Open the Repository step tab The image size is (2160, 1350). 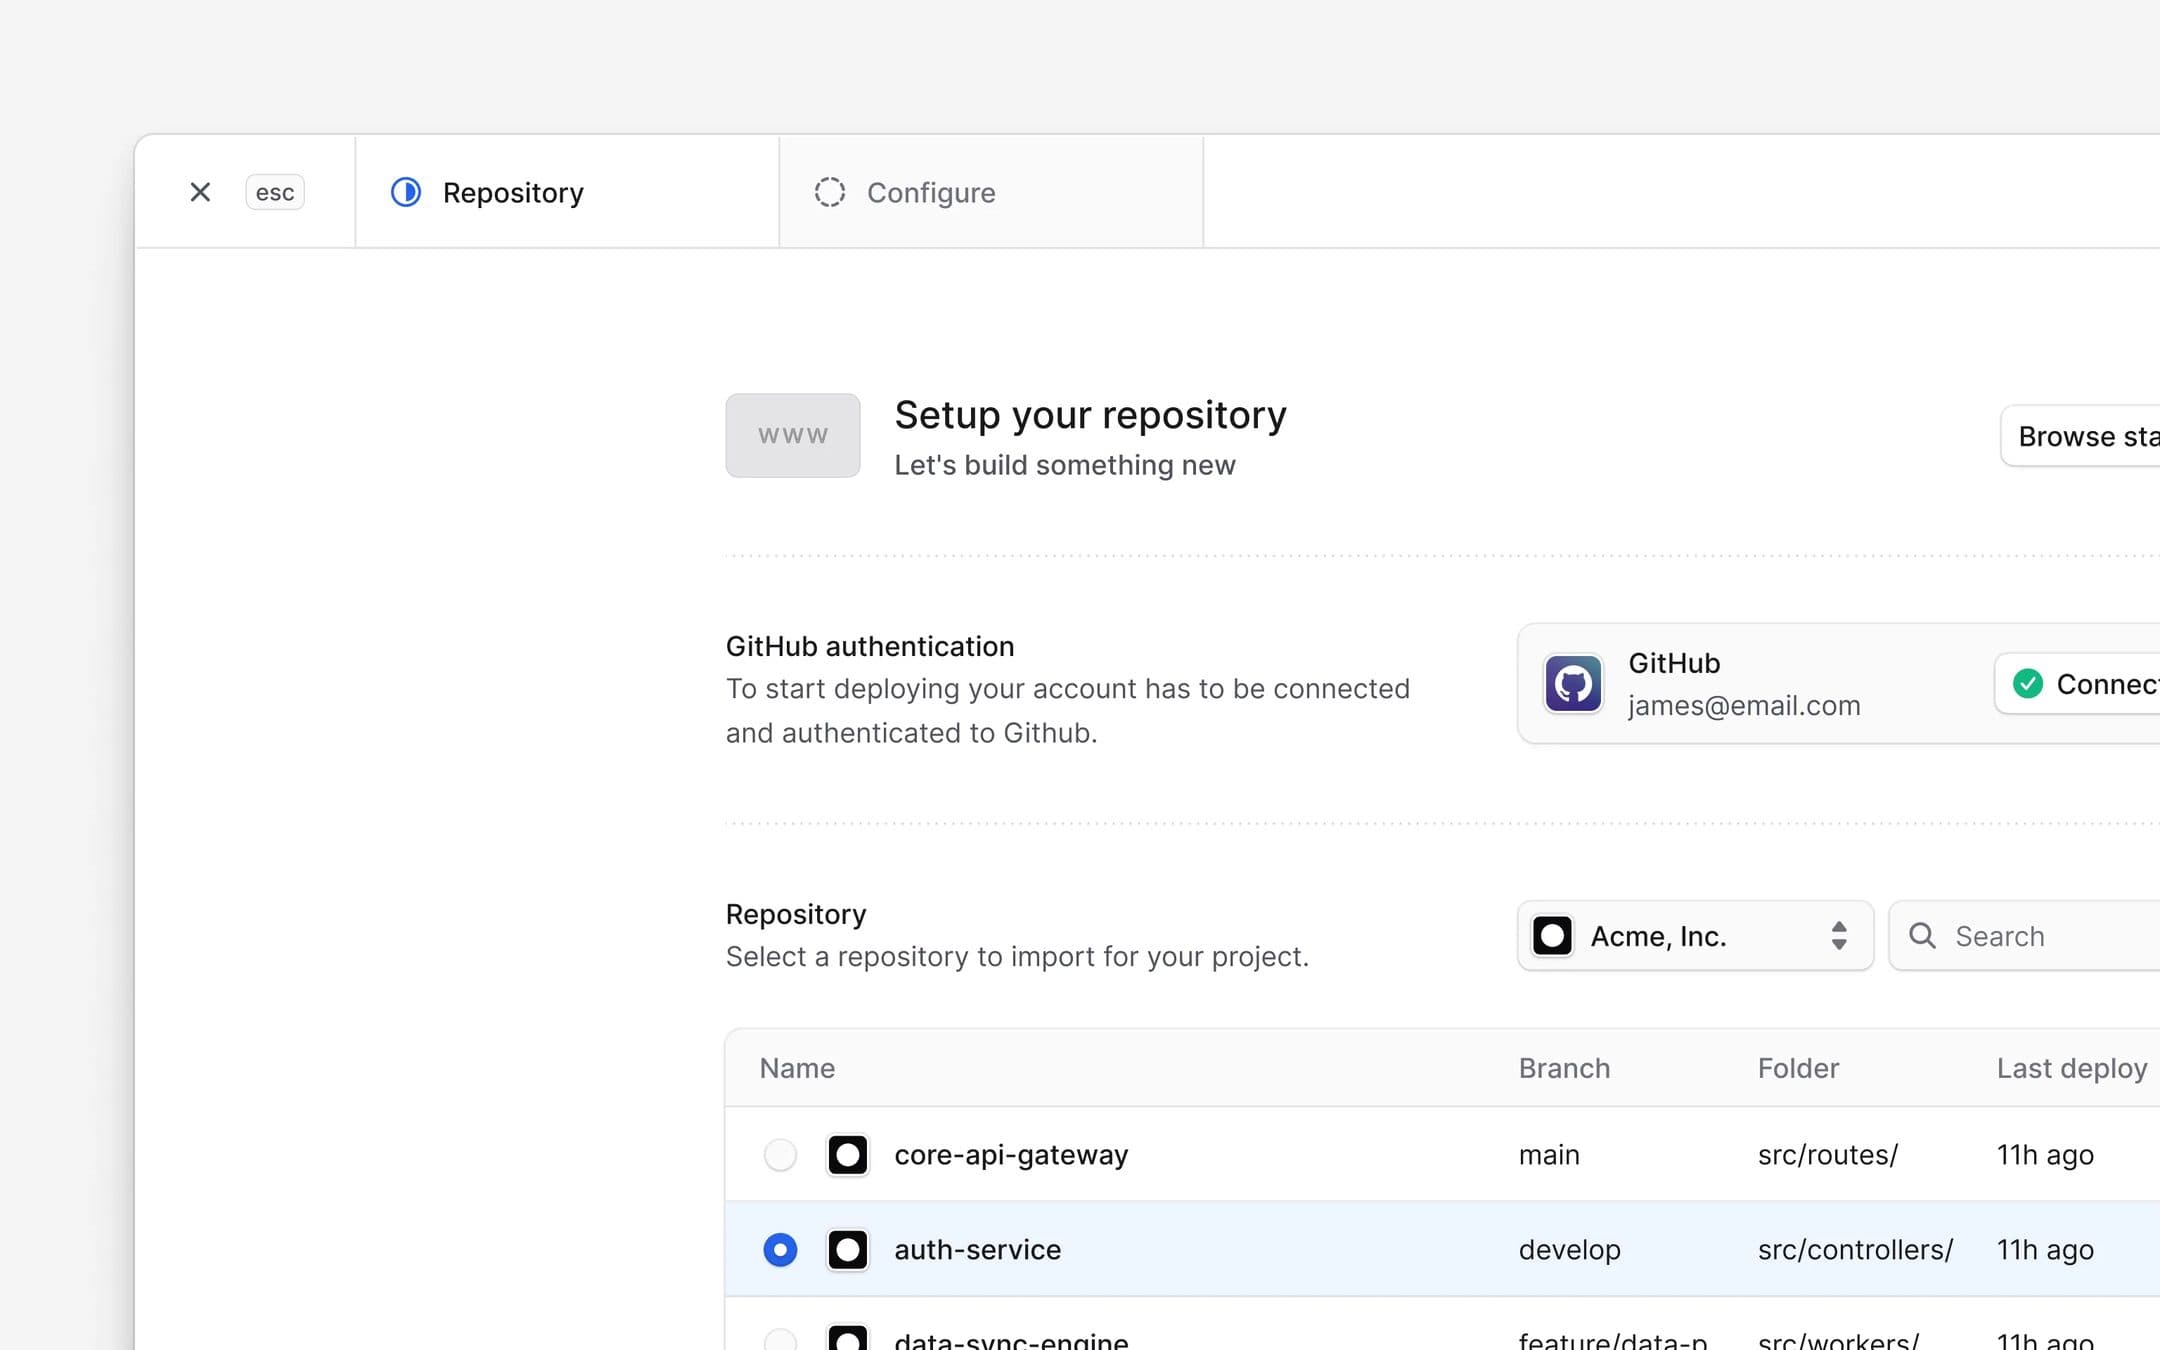(567, 192)
